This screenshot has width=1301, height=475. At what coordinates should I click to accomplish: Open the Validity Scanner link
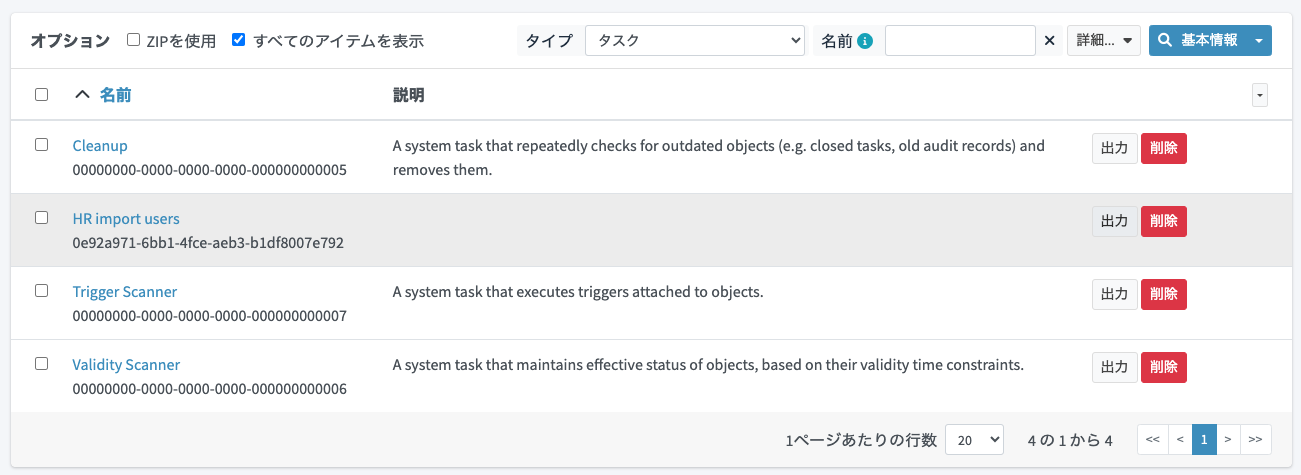[x=126, y=365]
